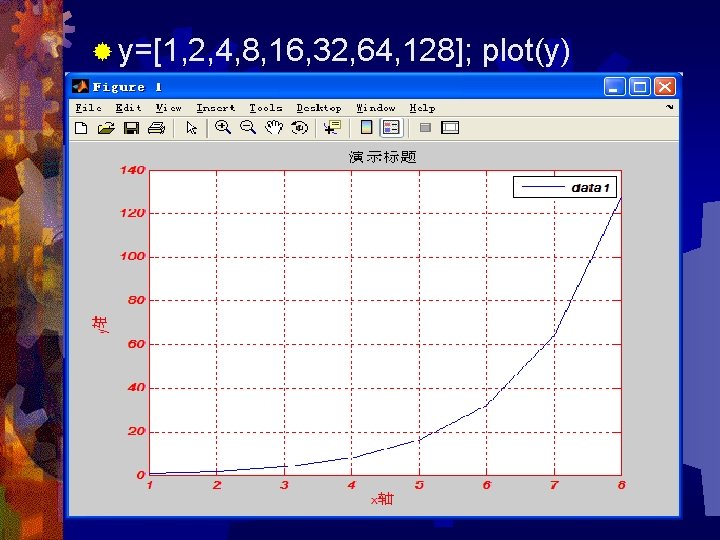The width and height of the screenshot is (720, 540).
Task: Activate the Zoom Out magnifier tool
Action: coord(248,127)
